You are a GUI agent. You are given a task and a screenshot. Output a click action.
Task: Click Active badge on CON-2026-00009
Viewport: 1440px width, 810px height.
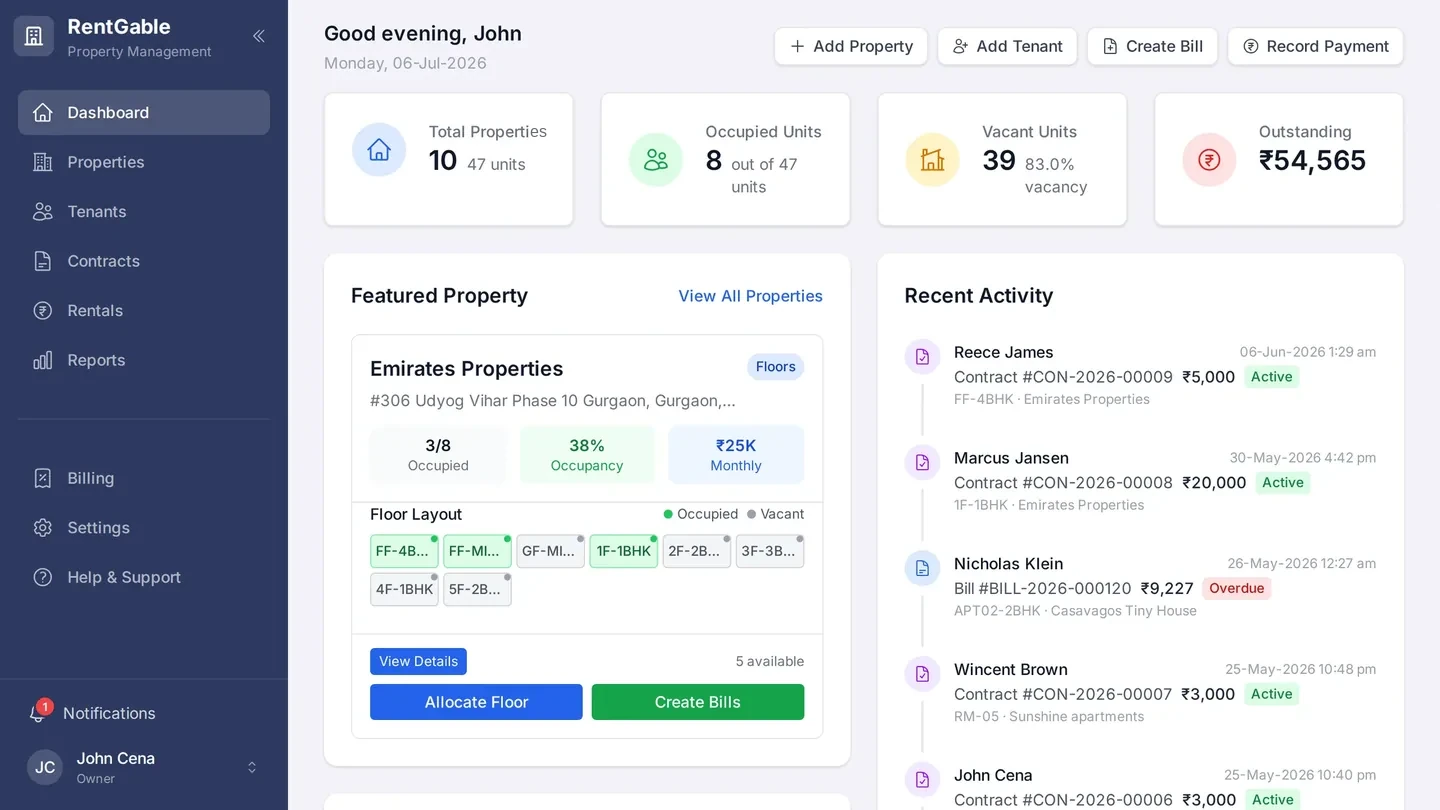coord(1272,377)
